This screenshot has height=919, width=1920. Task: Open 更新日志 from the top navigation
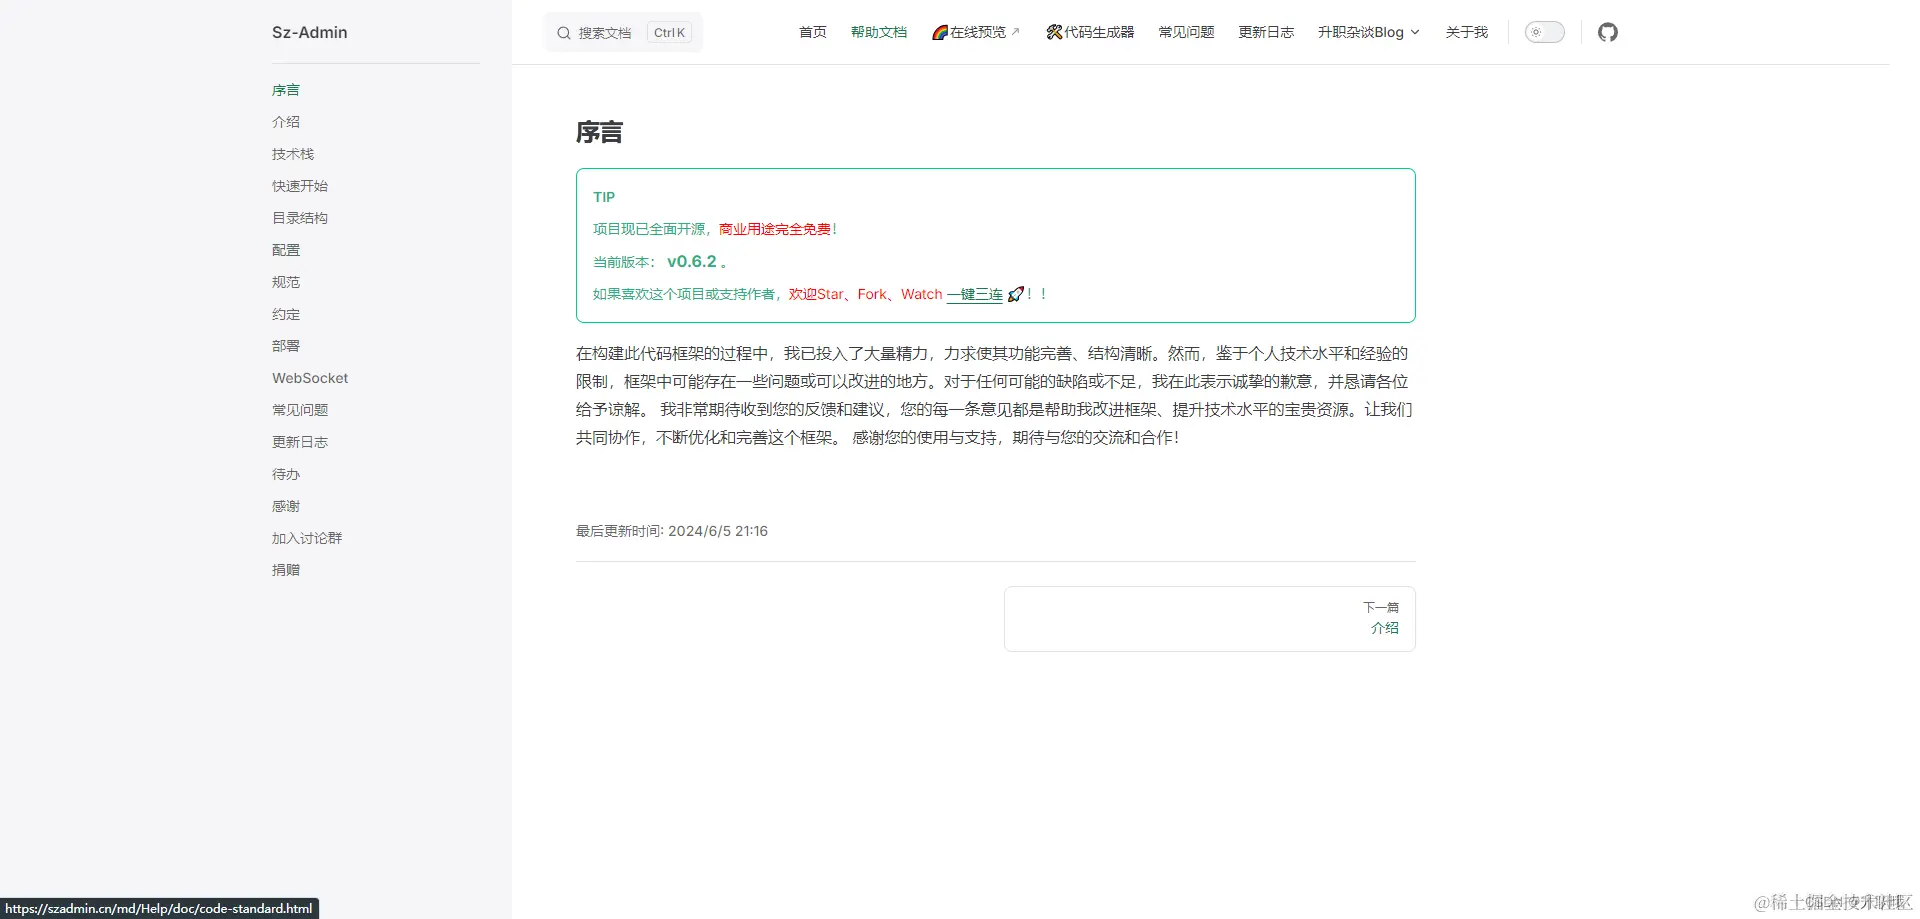pyautogui.click(x=1265, y=32)
